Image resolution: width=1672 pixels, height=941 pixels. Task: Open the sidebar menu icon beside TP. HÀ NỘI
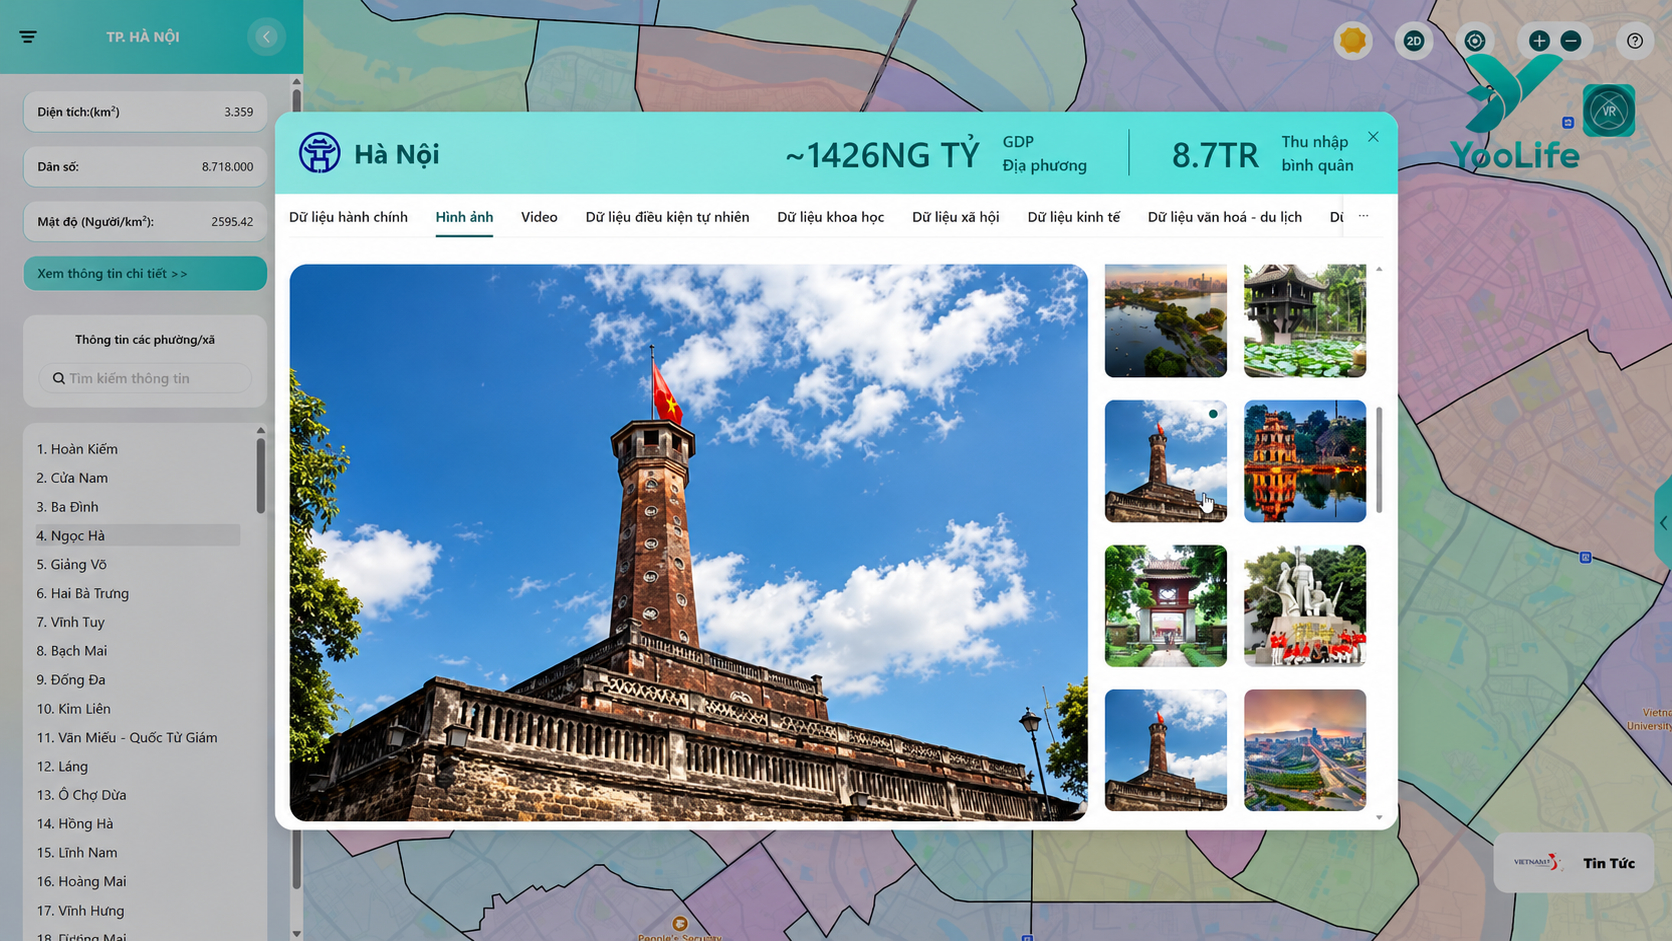[x=28, y=37]
